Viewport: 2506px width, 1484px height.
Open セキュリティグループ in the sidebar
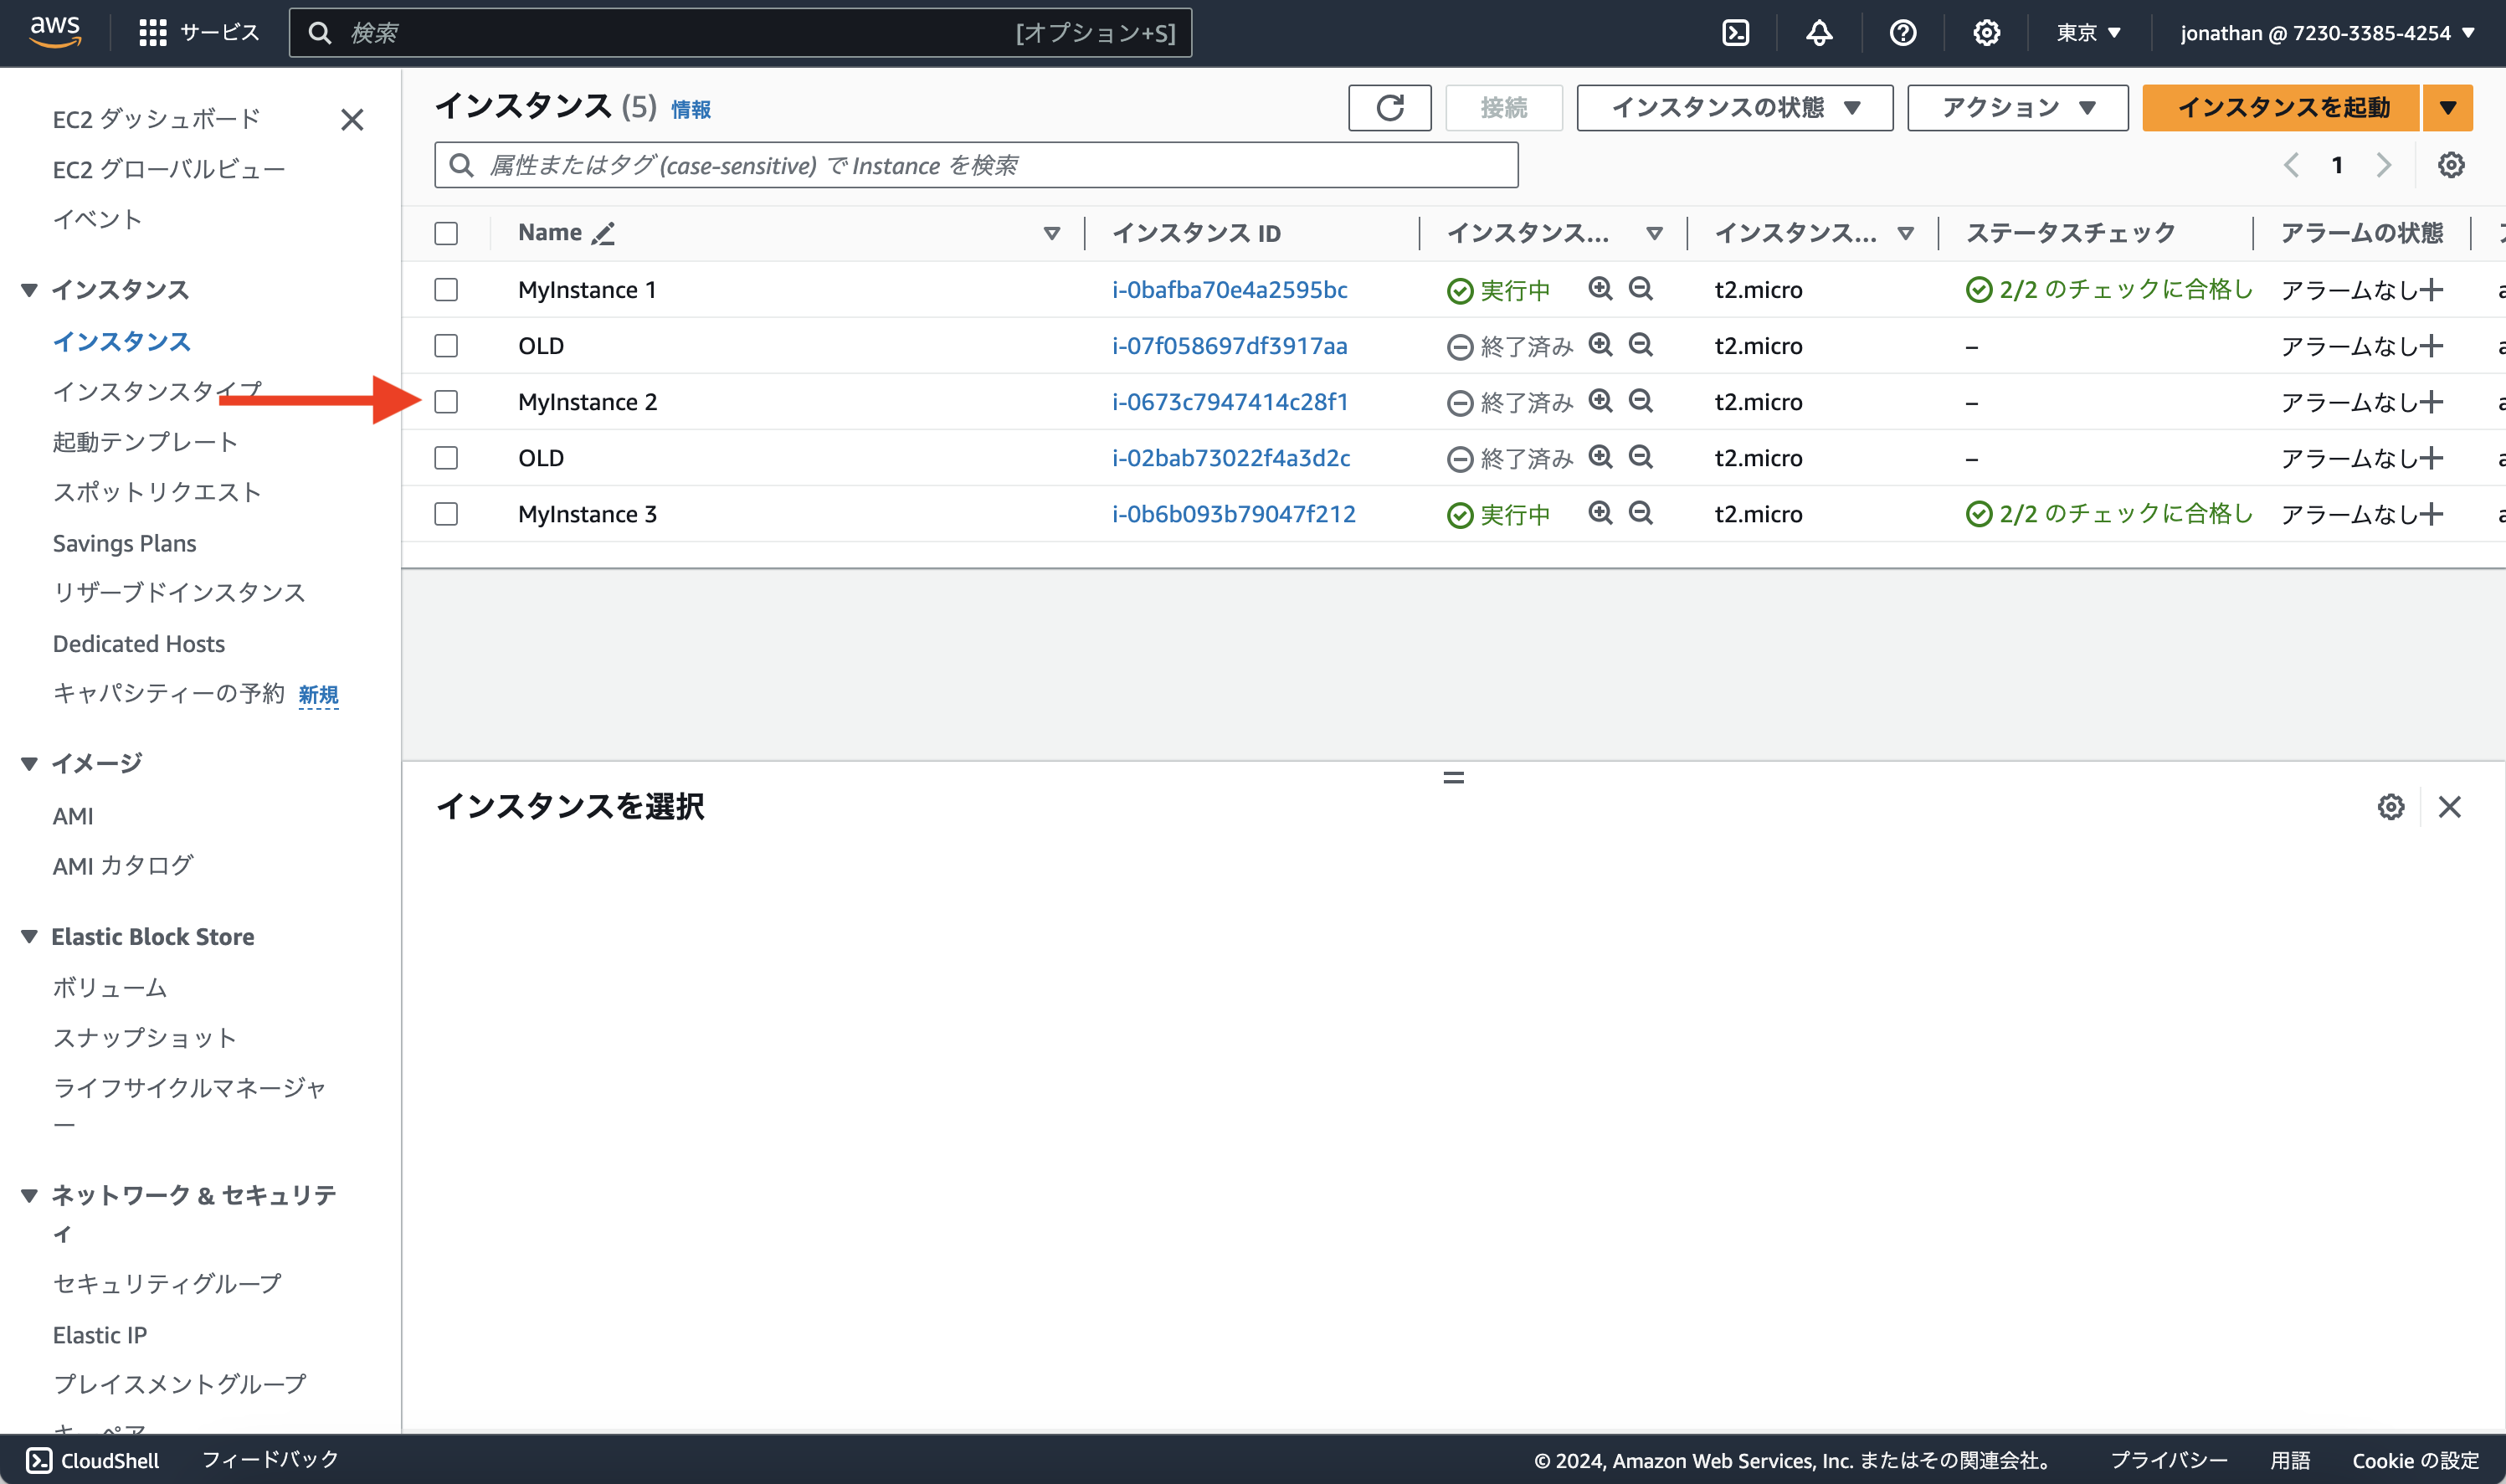click(x=166, y=1283)
